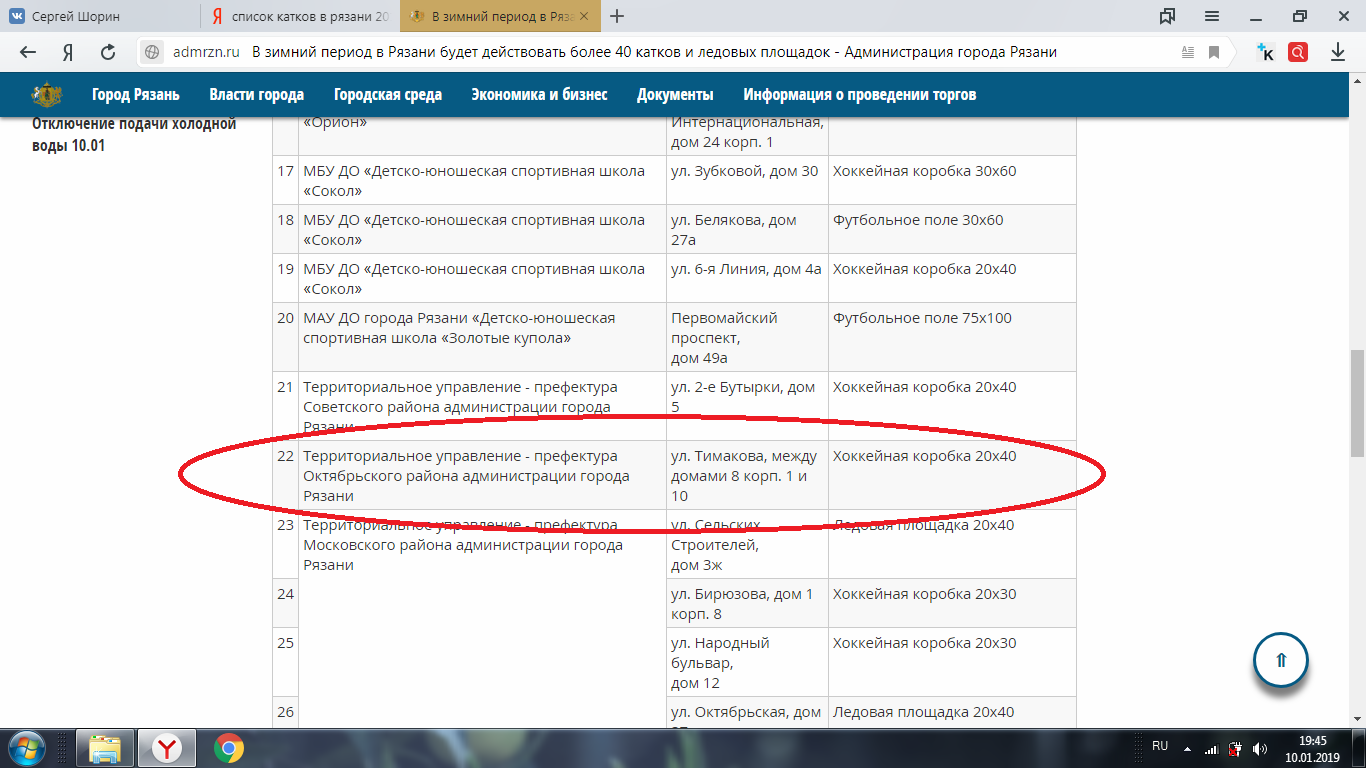Launch Google Chrome from taskbar
1366x768 pixels.
(228, 748)
